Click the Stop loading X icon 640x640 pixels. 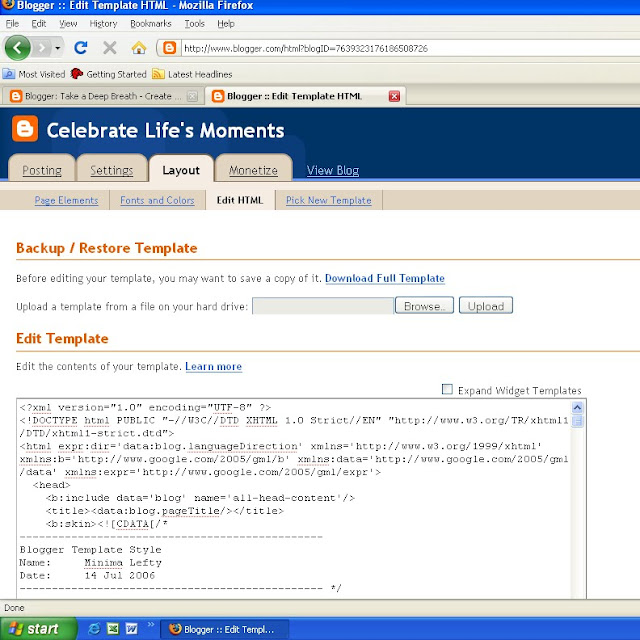coord(109,48)
